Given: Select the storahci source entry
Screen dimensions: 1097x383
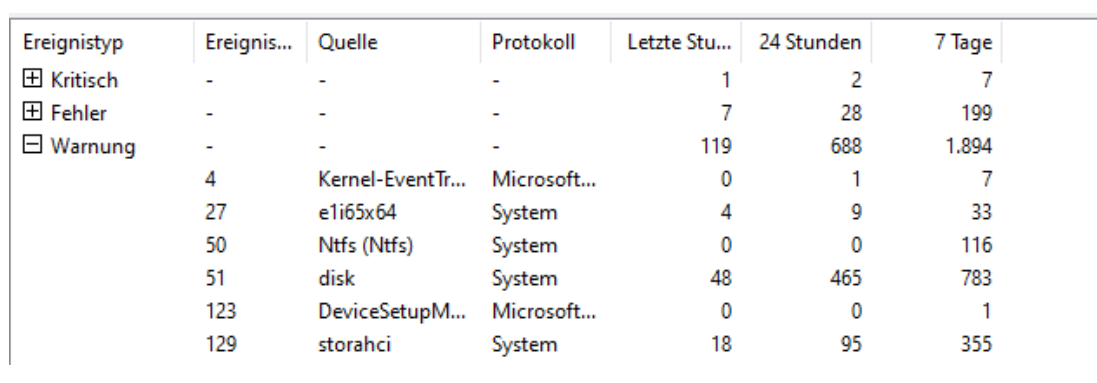Looking at the screenshot, I should pos(355,344).
